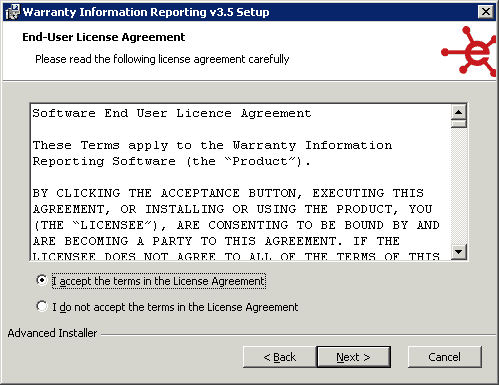Image resolution: width=499 pixels, height=385 pixels.
Task: Click the scroll down arrow of license text
Action: [x=459, y=252]
